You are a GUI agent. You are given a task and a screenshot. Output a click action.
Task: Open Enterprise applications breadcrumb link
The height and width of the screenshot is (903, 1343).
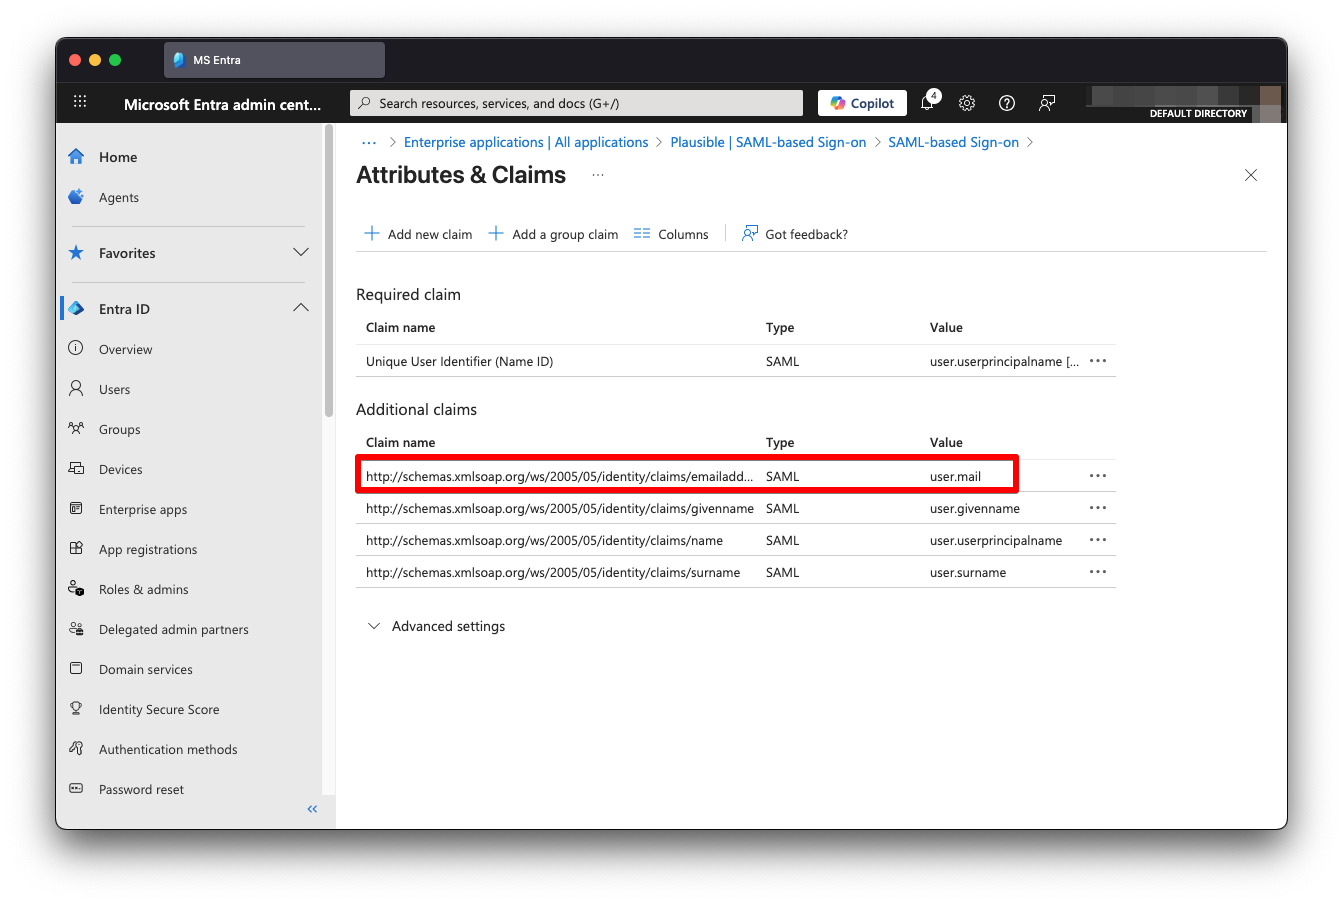click(525, 142)
